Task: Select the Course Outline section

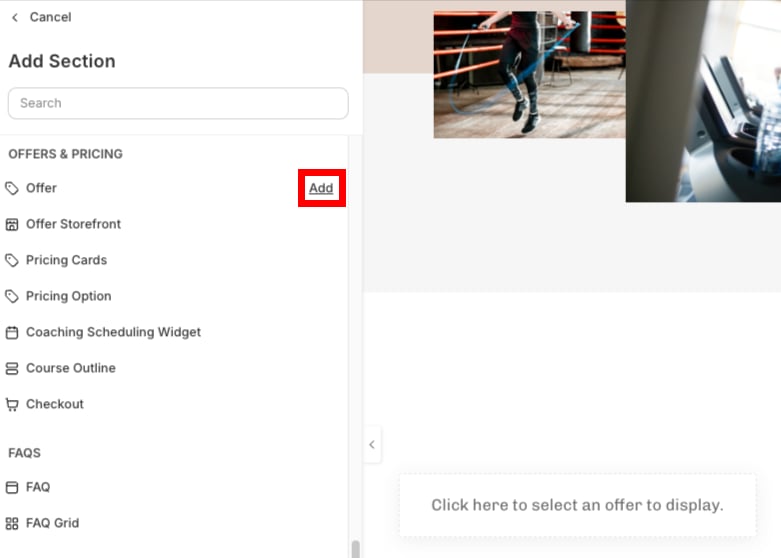Action: coord(174,368)
